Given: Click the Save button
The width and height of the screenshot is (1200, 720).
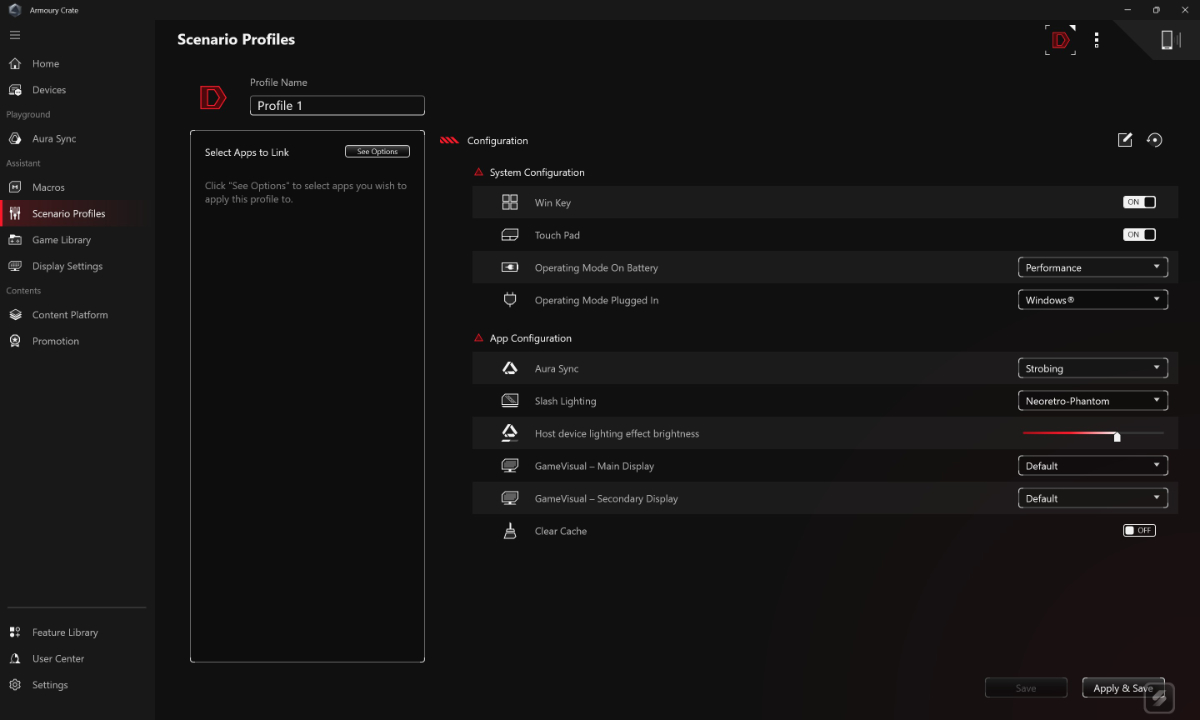Looking at the screenshot, I should point(1026,688).
